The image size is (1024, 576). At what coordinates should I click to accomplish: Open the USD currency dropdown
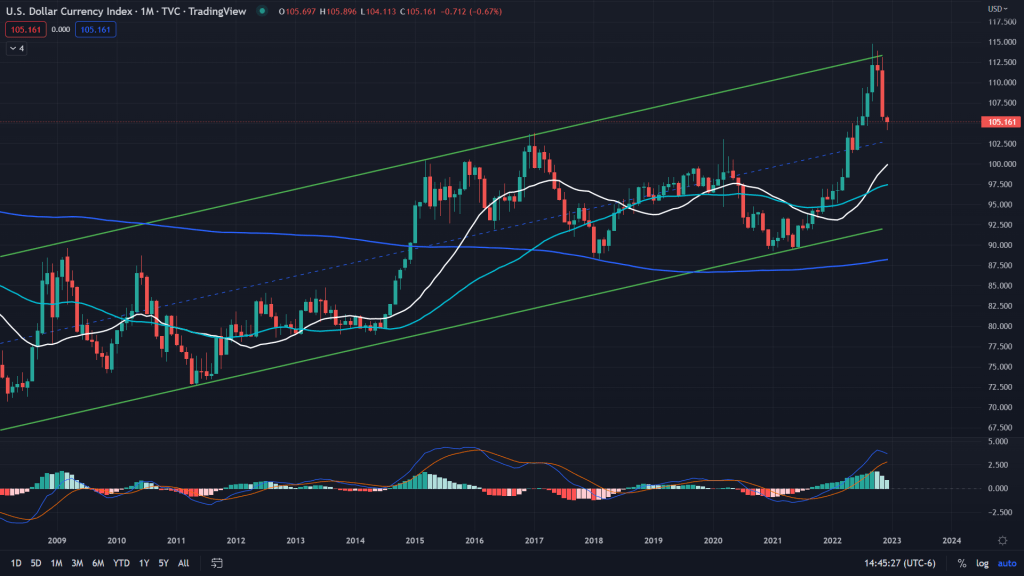click(995, 9)
